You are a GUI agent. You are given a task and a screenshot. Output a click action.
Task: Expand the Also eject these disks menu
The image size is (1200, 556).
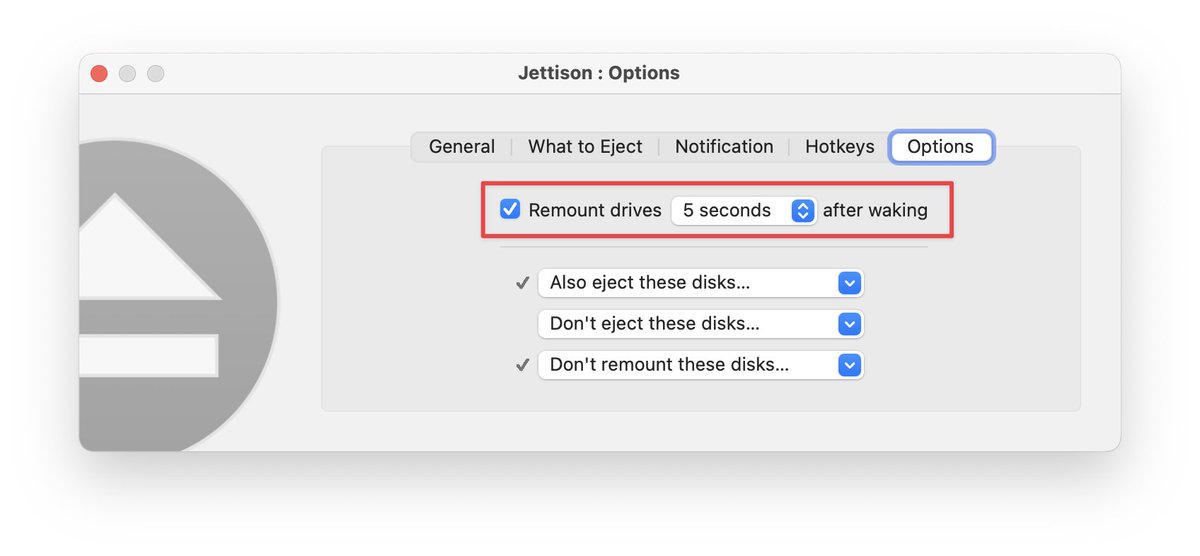tap(700, 283)
